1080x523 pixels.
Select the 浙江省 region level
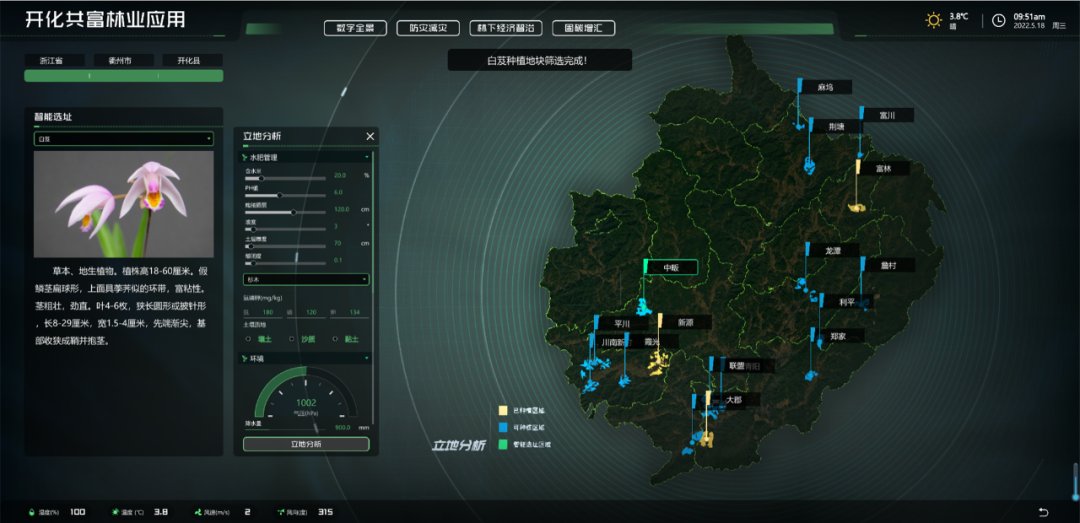click(x=54, y=61)
